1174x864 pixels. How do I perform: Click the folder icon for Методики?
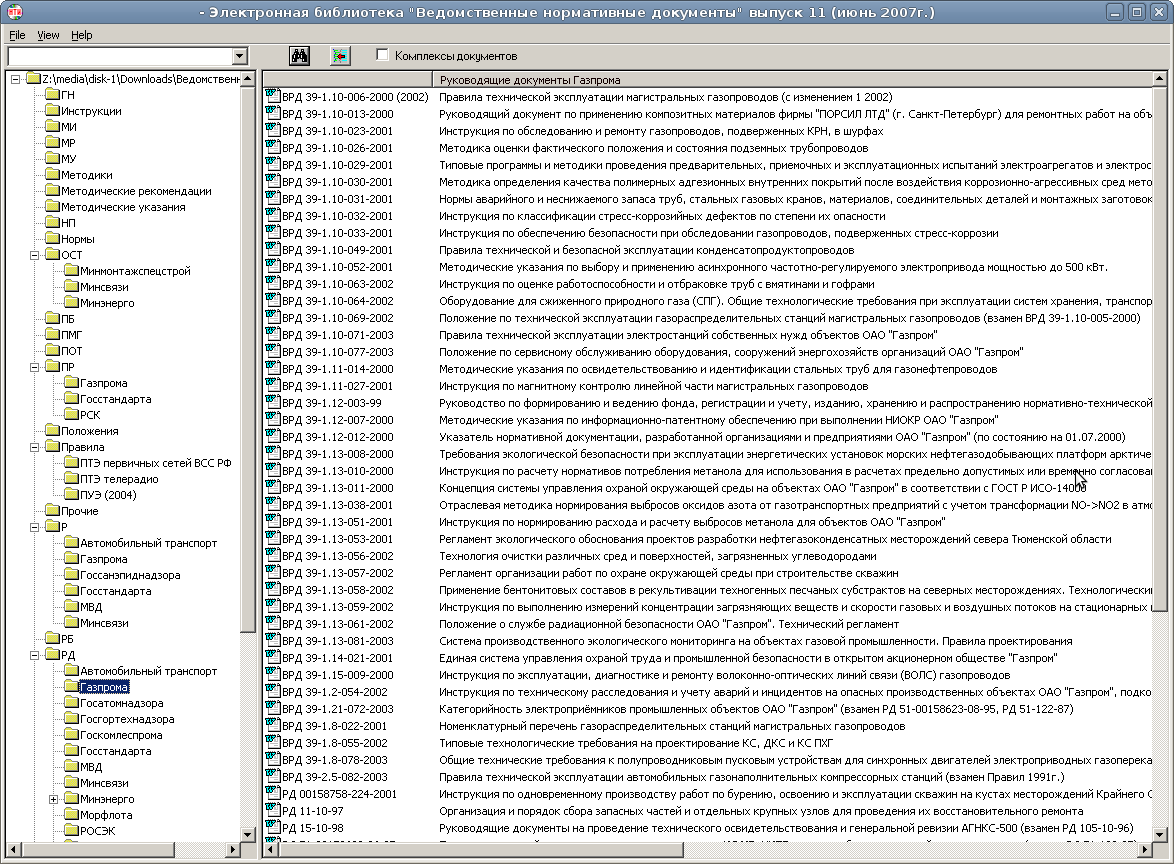[x=52, y=174]
